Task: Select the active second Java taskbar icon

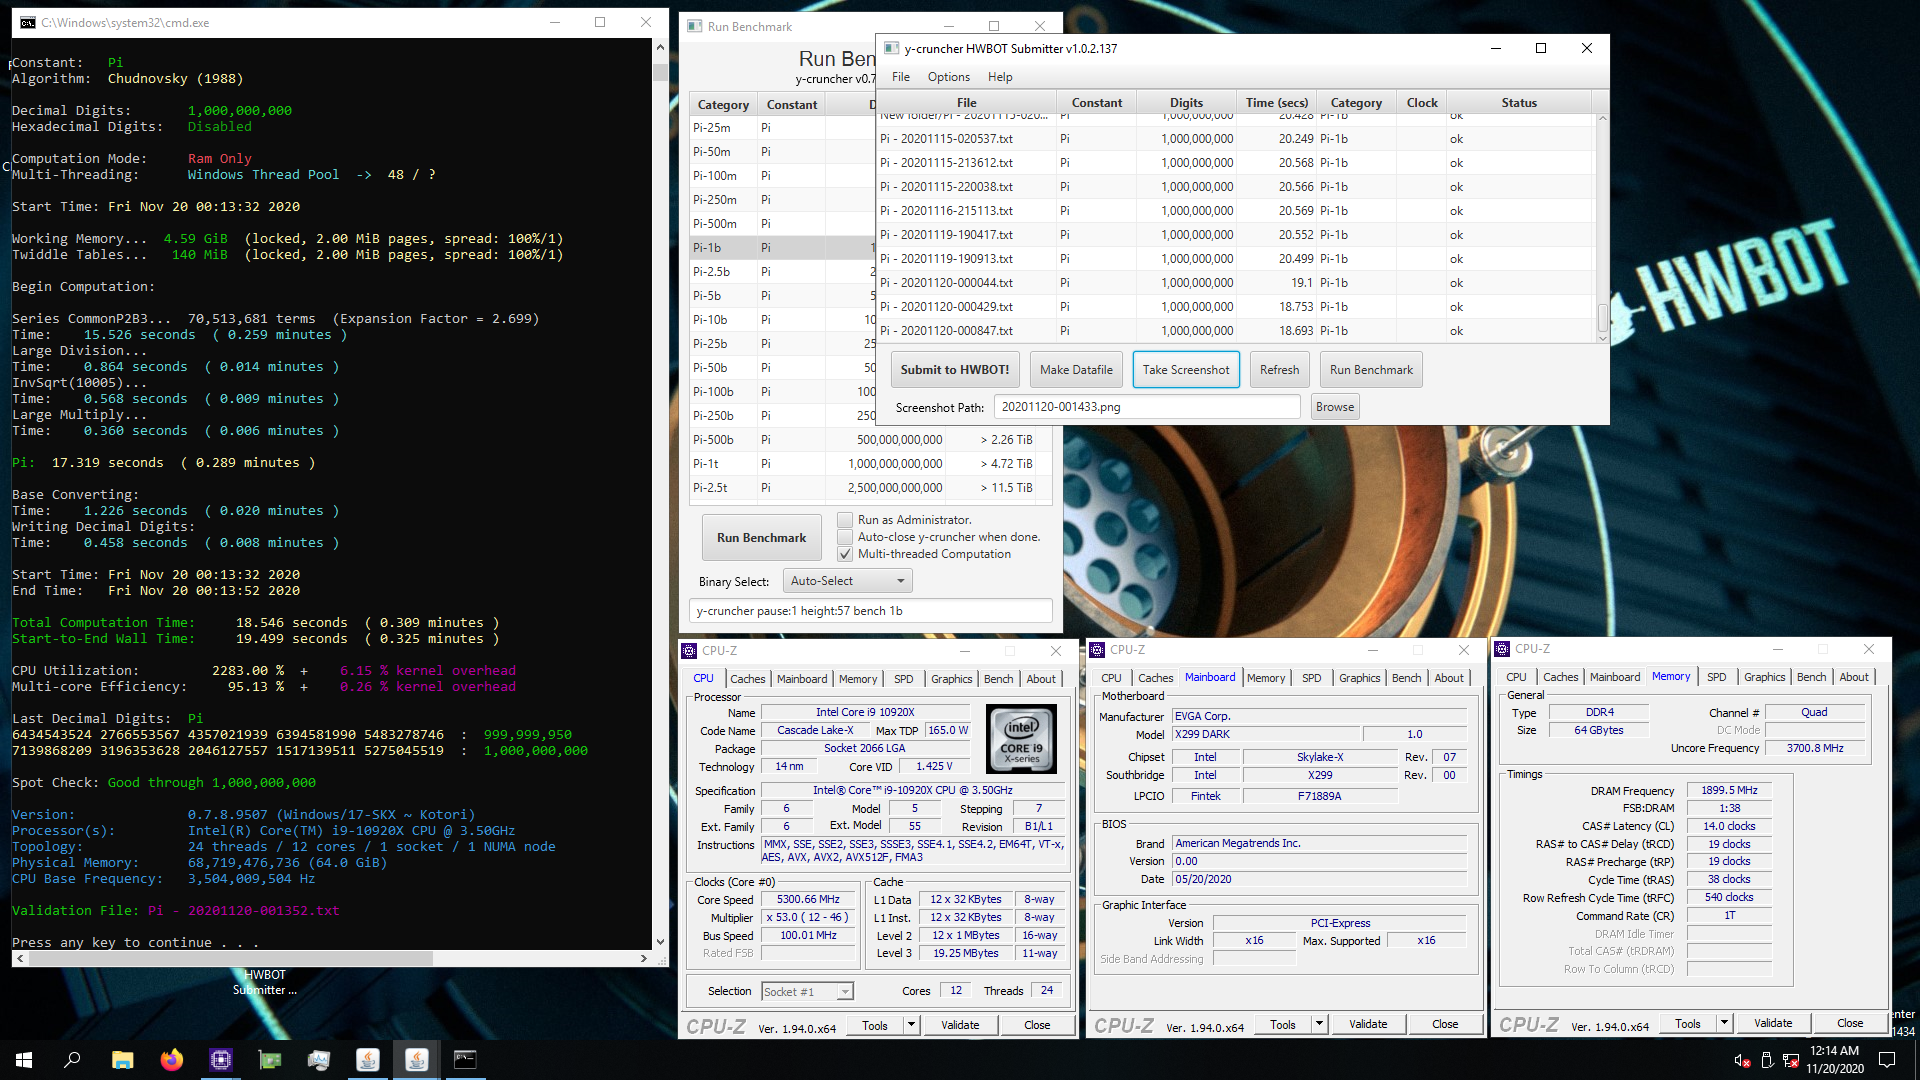Action: [x=416, y=1060]
